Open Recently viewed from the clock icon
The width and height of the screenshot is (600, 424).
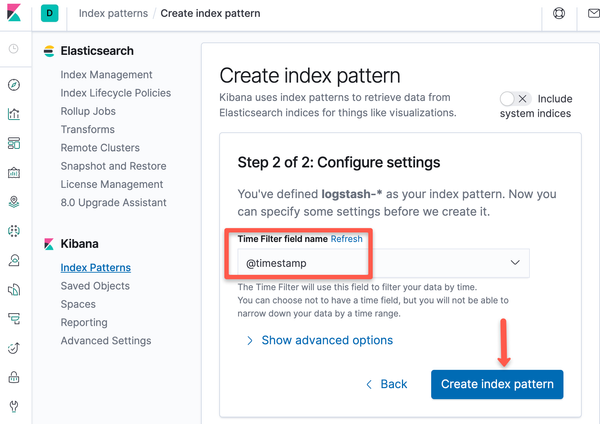coord(13,48)
